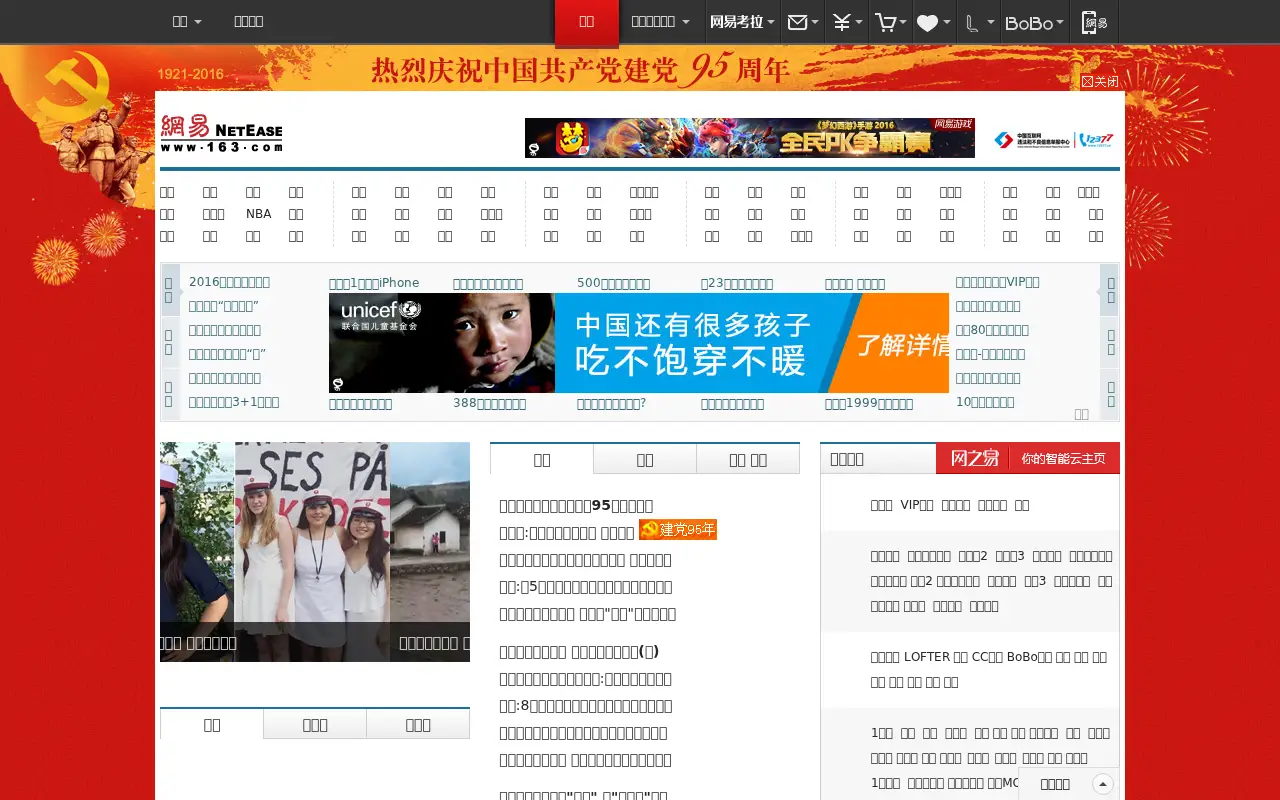Expand the 网易考拉 dropdown
The height and width of the screenshot is (800, 1280).
(742, 22)
